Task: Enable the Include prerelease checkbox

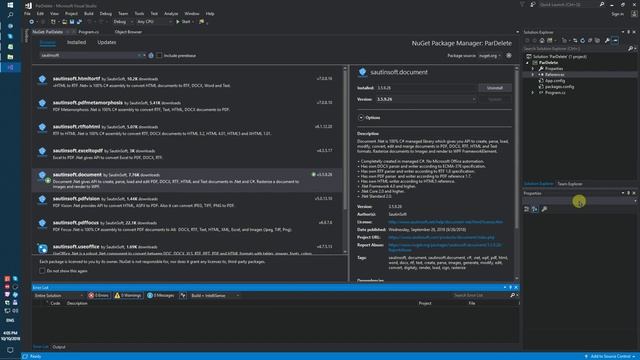Action: (159, 56)
